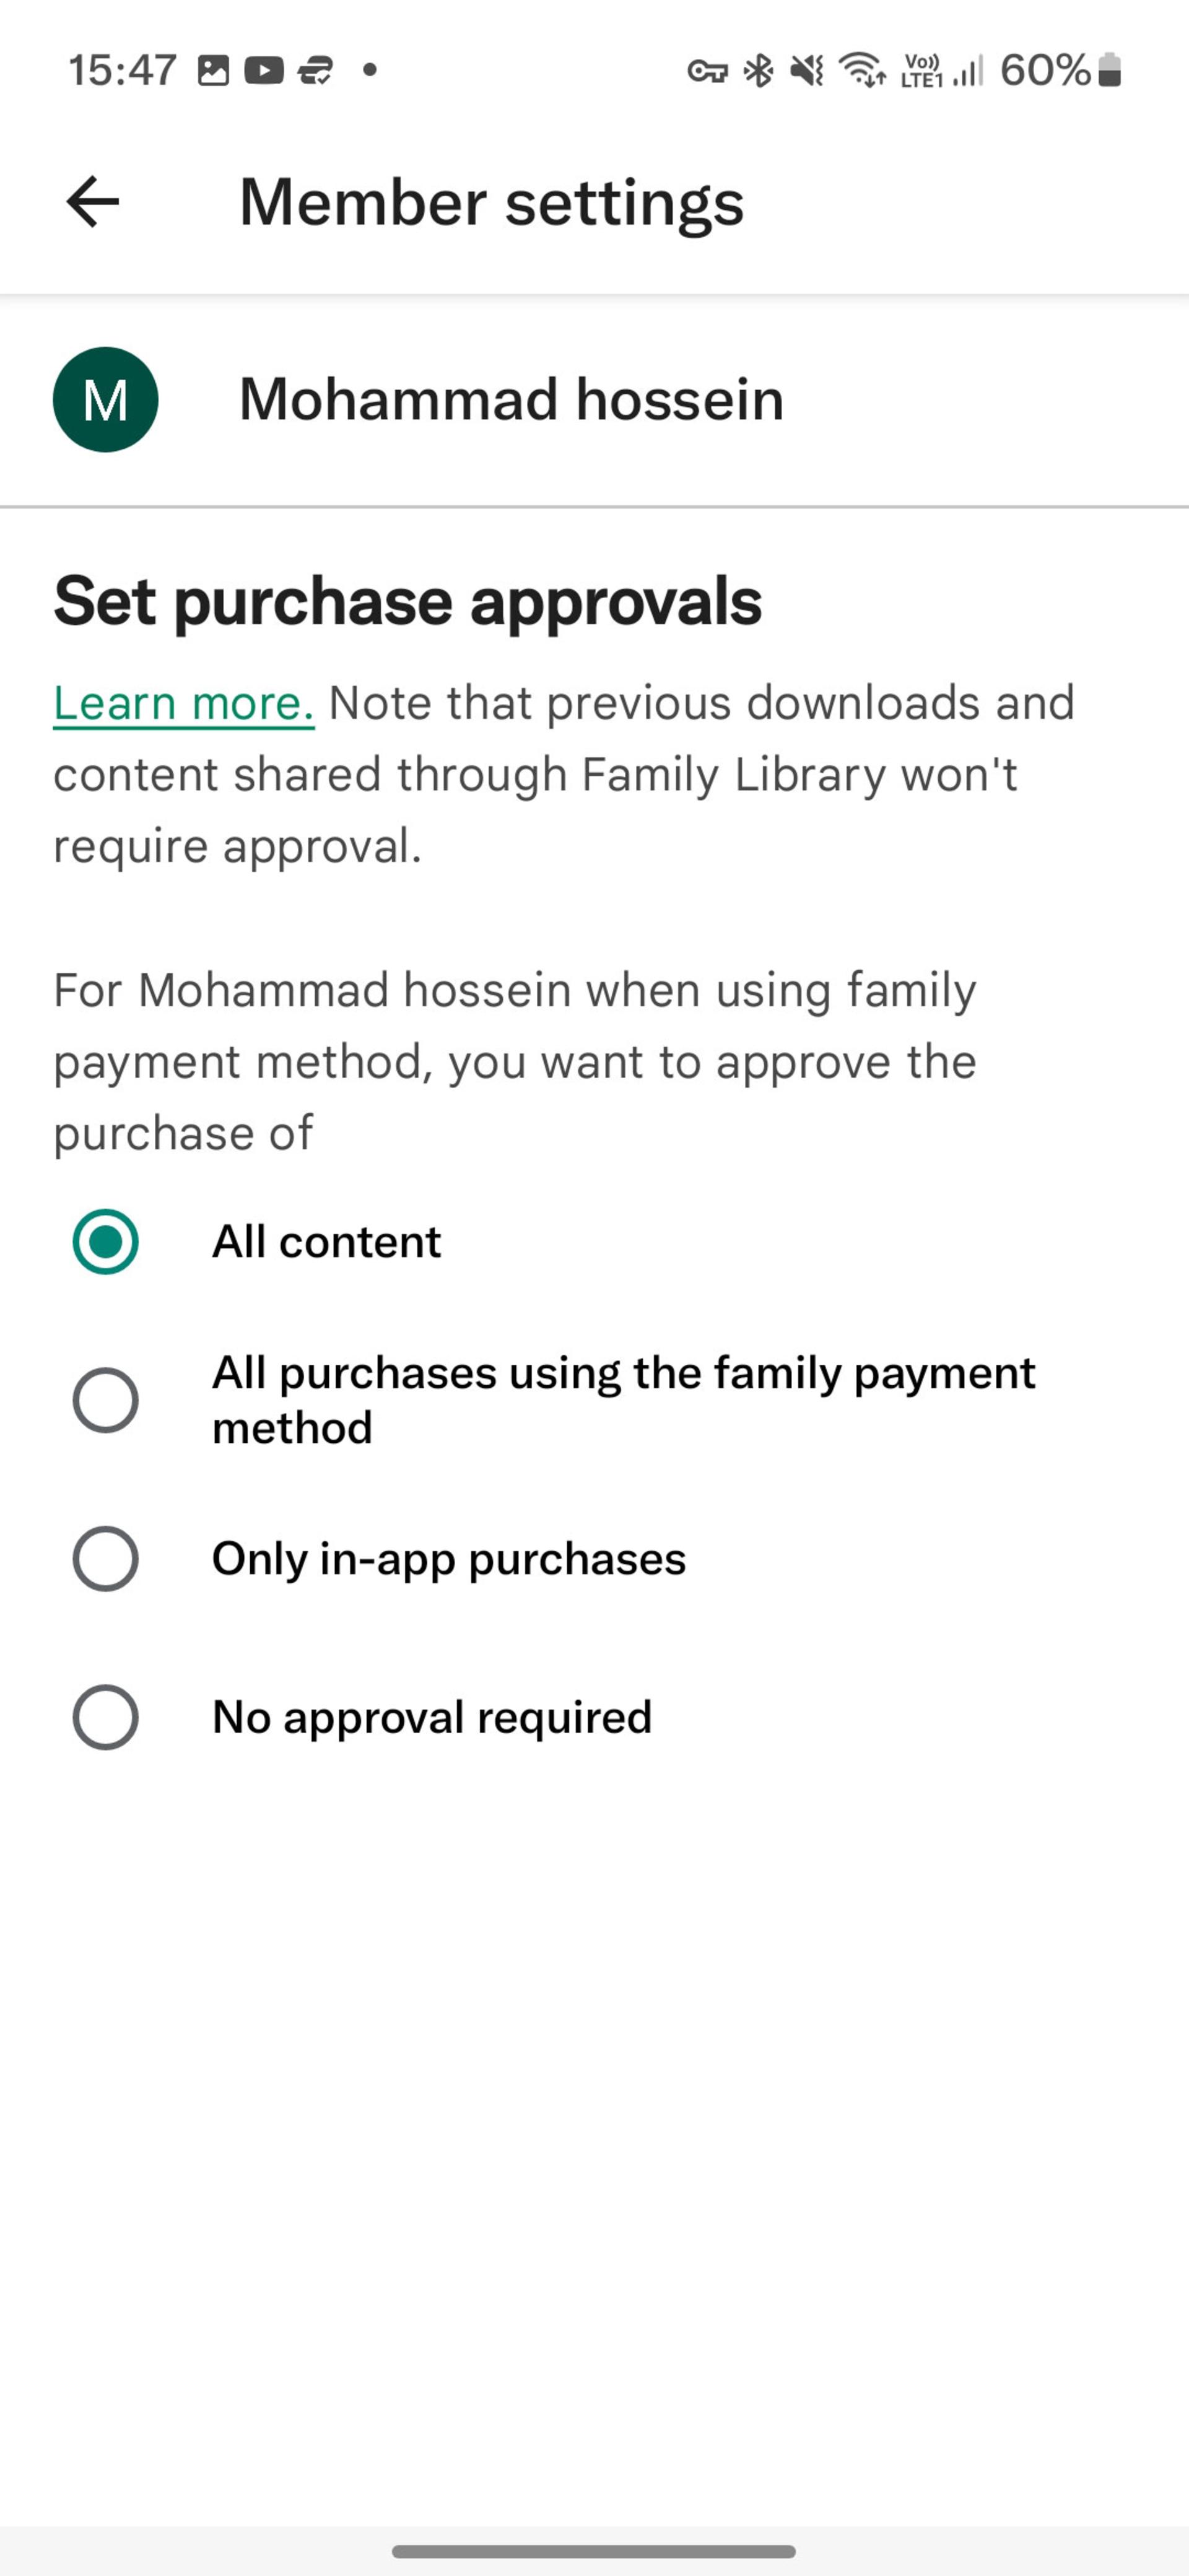Tap the 15:47 clock in status bar
Image resolution: width=1189 pixels, height=2576 pixels.
tap(122, 70)
